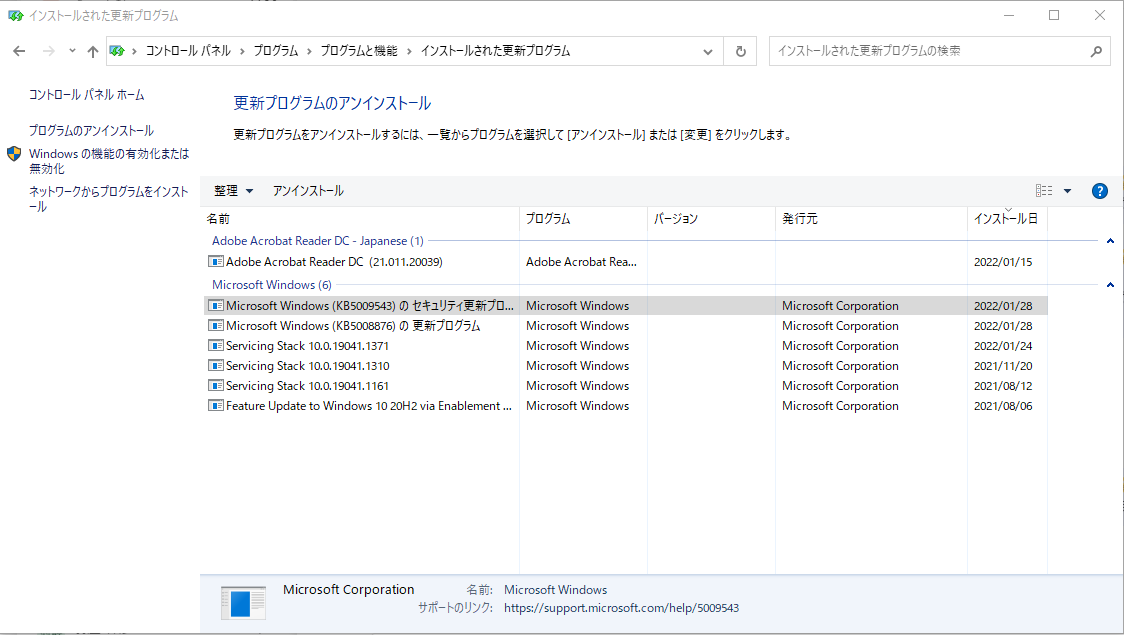Go up one level with up arrow
This screenshot has height=635, width=1124.
point(93,51)
